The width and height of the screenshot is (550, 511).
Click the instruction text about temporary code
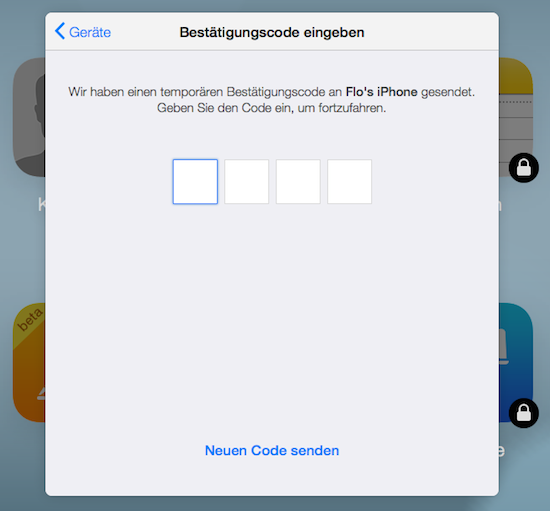(x=272, y=100)
